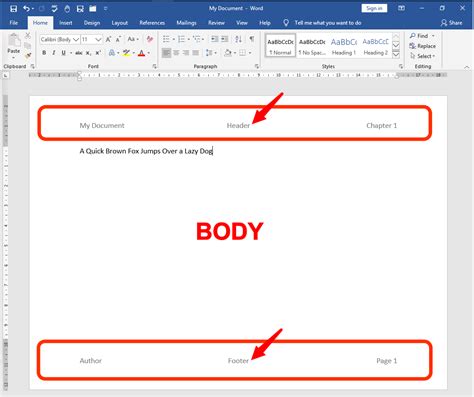Screen dimensions: 474x397
Task: Switch to the References tab
Action: coord(152,23)
